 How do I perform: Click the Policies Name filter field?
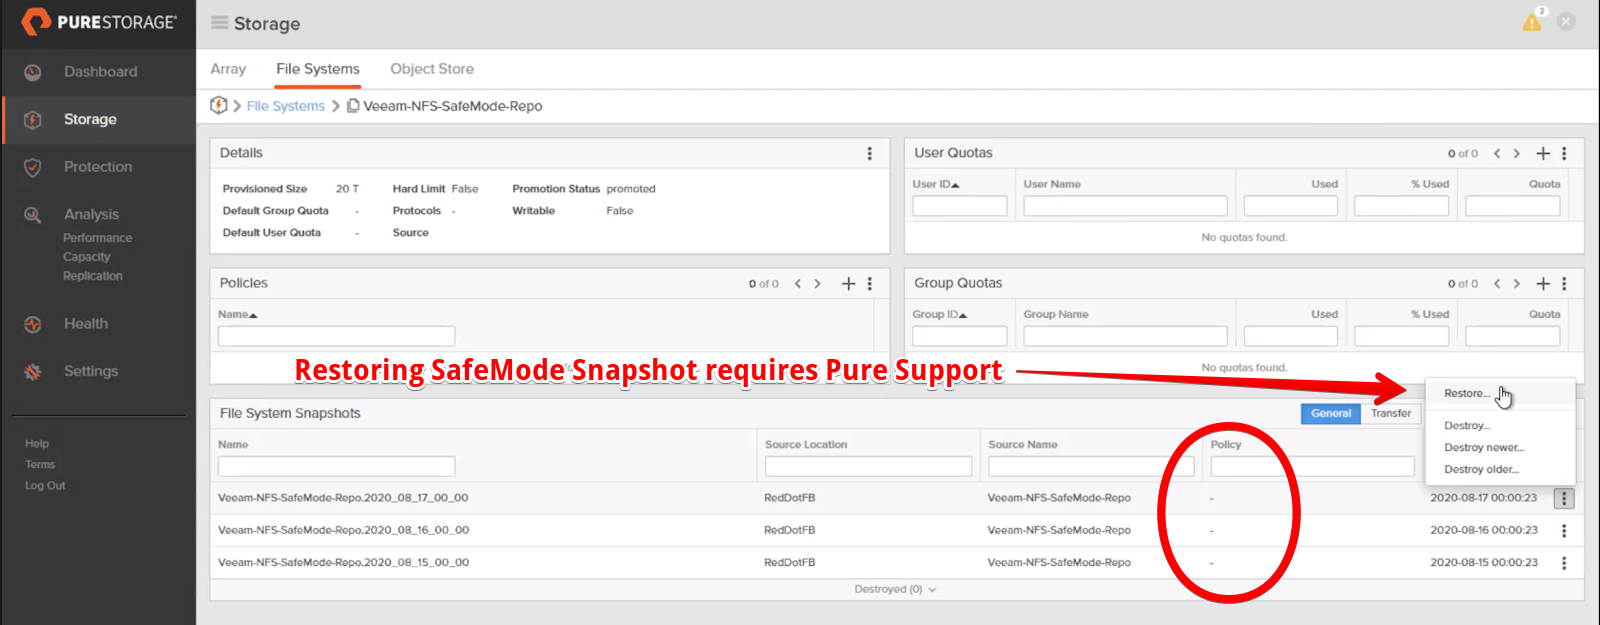pos(337,336)
